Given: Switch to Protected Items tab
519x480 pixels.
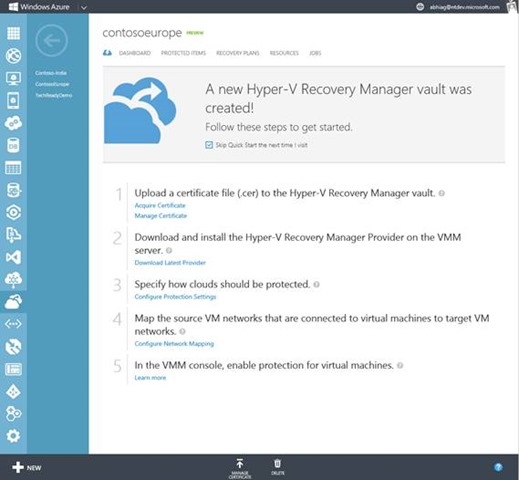Looking at the screenshot, I should 183,53.
